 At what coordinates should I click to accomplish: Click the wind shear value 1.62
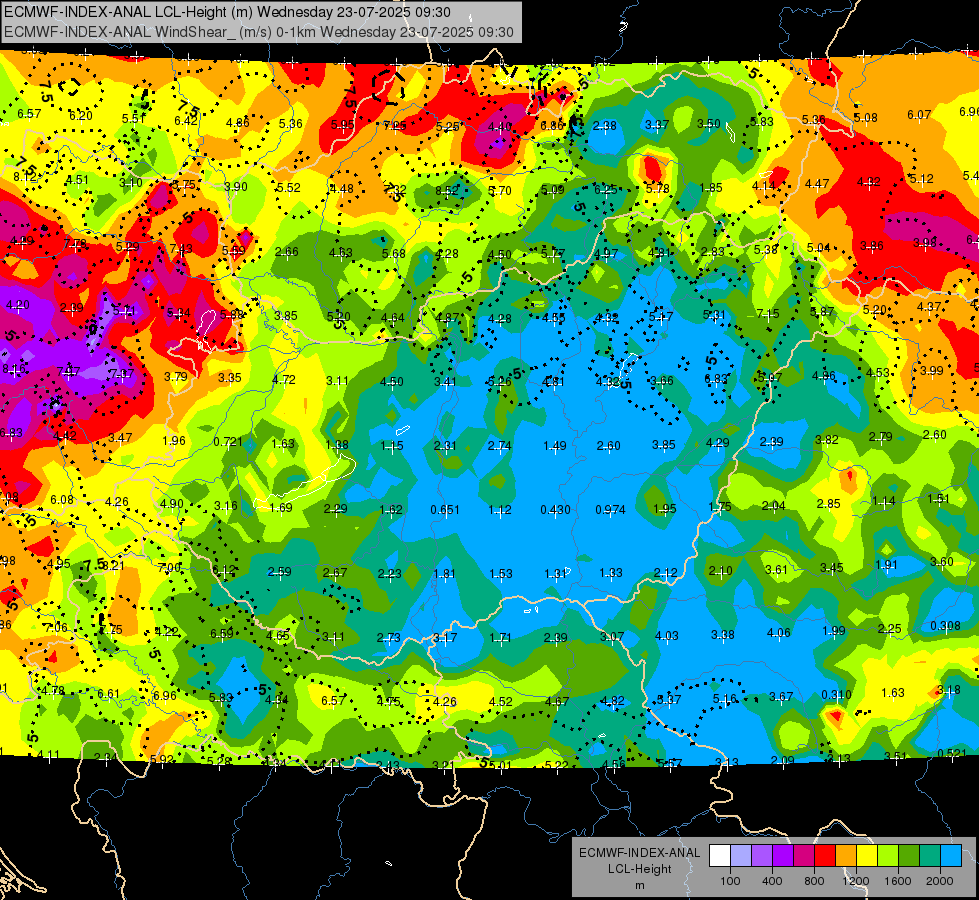tap(391, 509)
